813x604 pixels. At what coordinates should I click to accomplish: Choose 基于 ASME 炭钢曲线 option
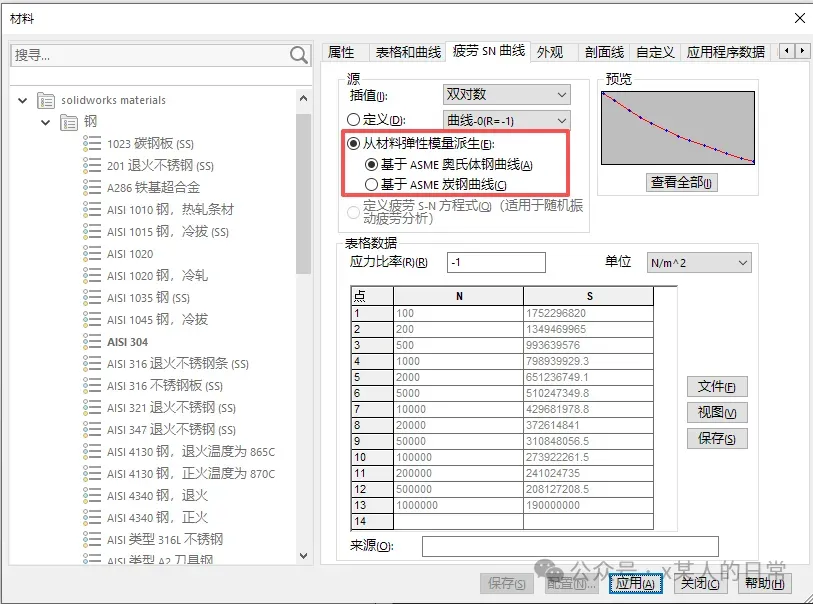click(371, 185)
